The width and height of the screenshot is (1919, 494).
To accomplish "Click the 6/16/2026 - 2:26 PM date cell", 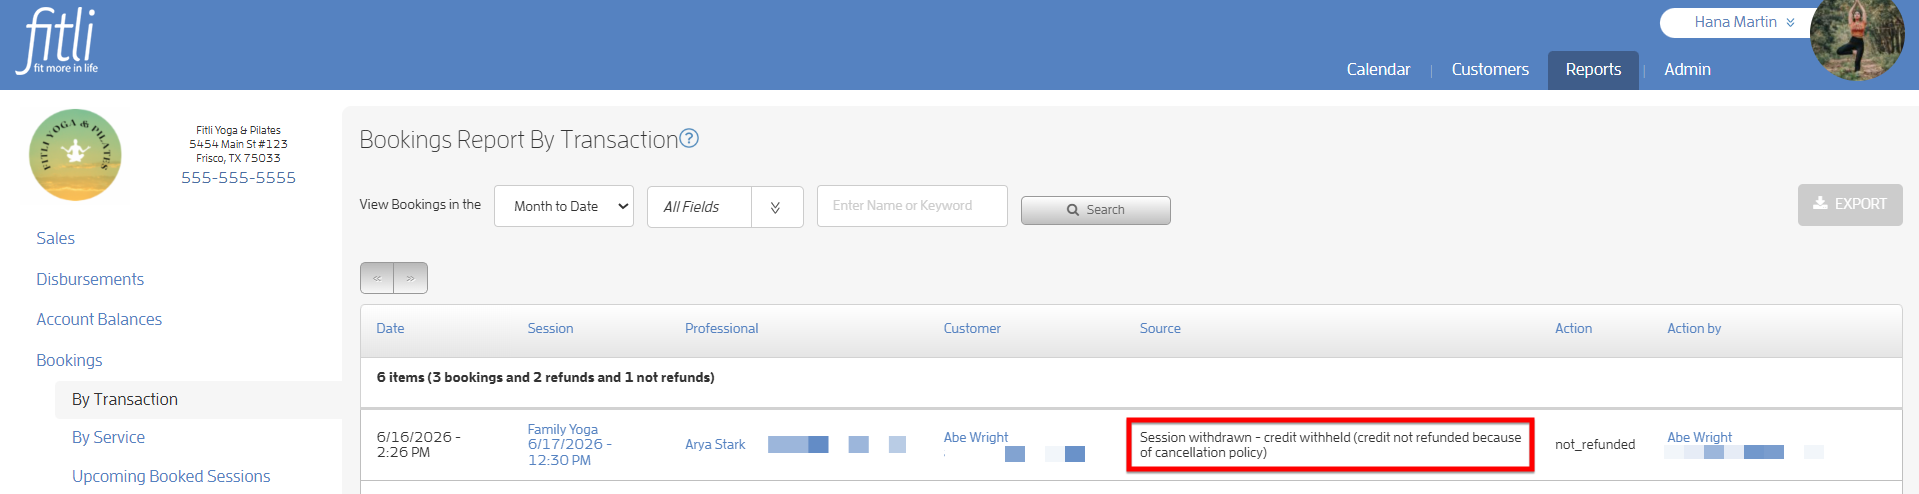I will (x=418, y=444).
